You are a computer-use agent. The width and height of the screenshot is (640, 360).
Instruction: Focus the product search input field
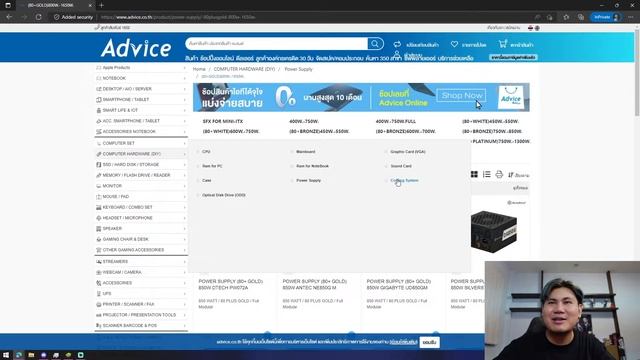point(276,44)
